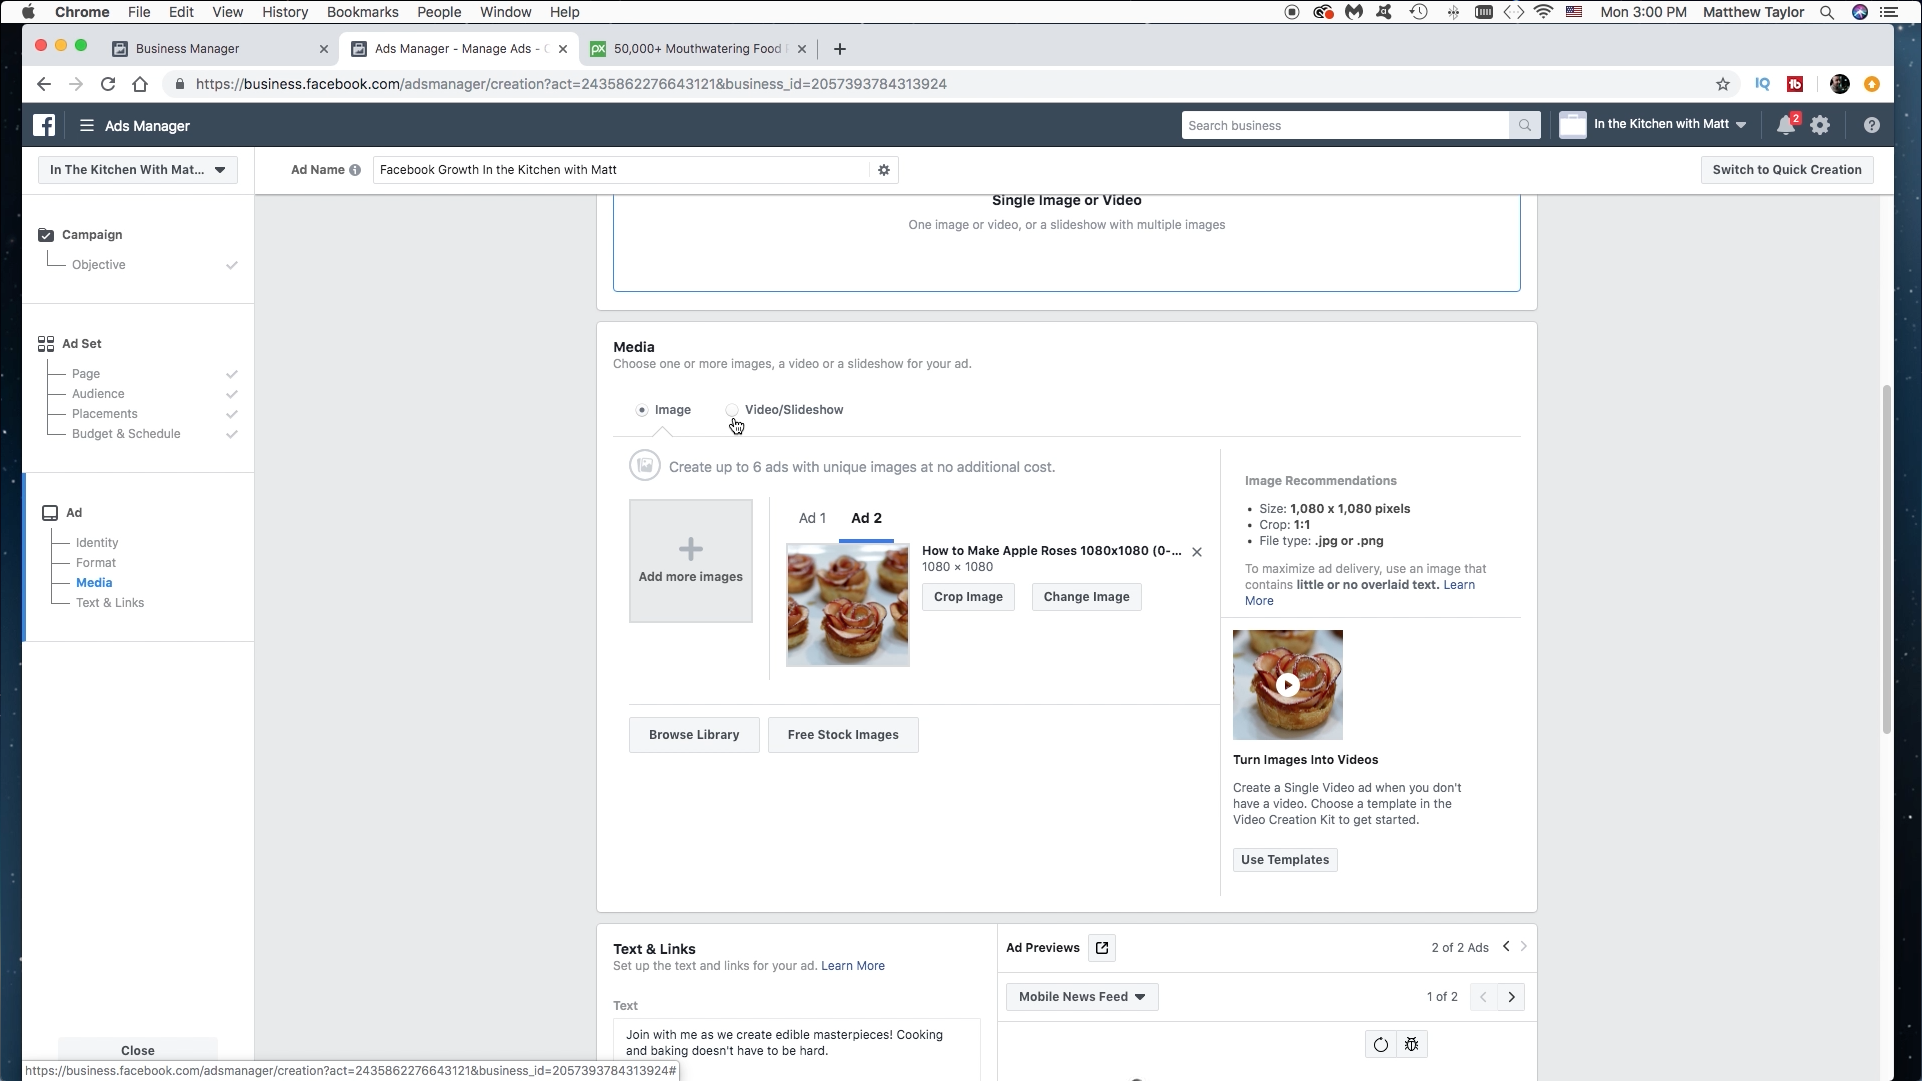The height and width of the screenshot is (1081, 1922).
Task: Open the In The Kitchen With Mat... account dropdown
Action: pyautogui.click(x=138, y=170)
